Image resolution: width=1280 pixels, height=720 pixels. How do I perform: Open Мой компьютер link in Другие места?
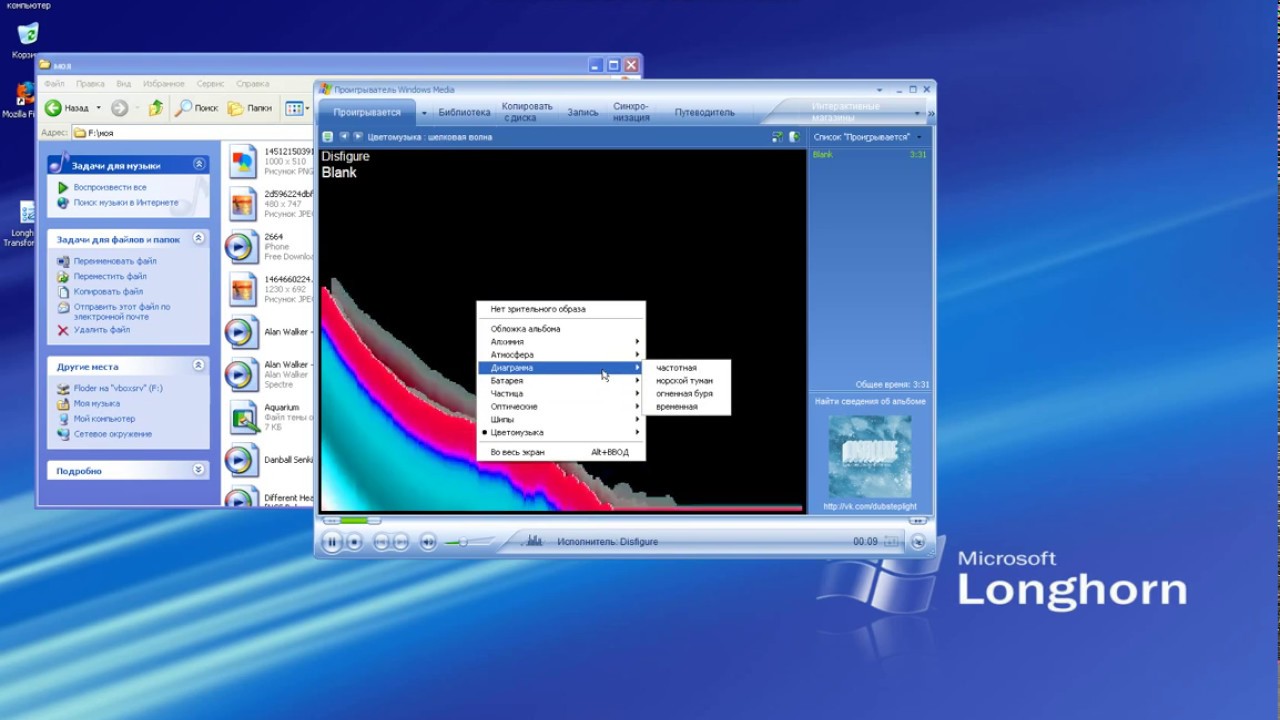click(x=104, y=419)
